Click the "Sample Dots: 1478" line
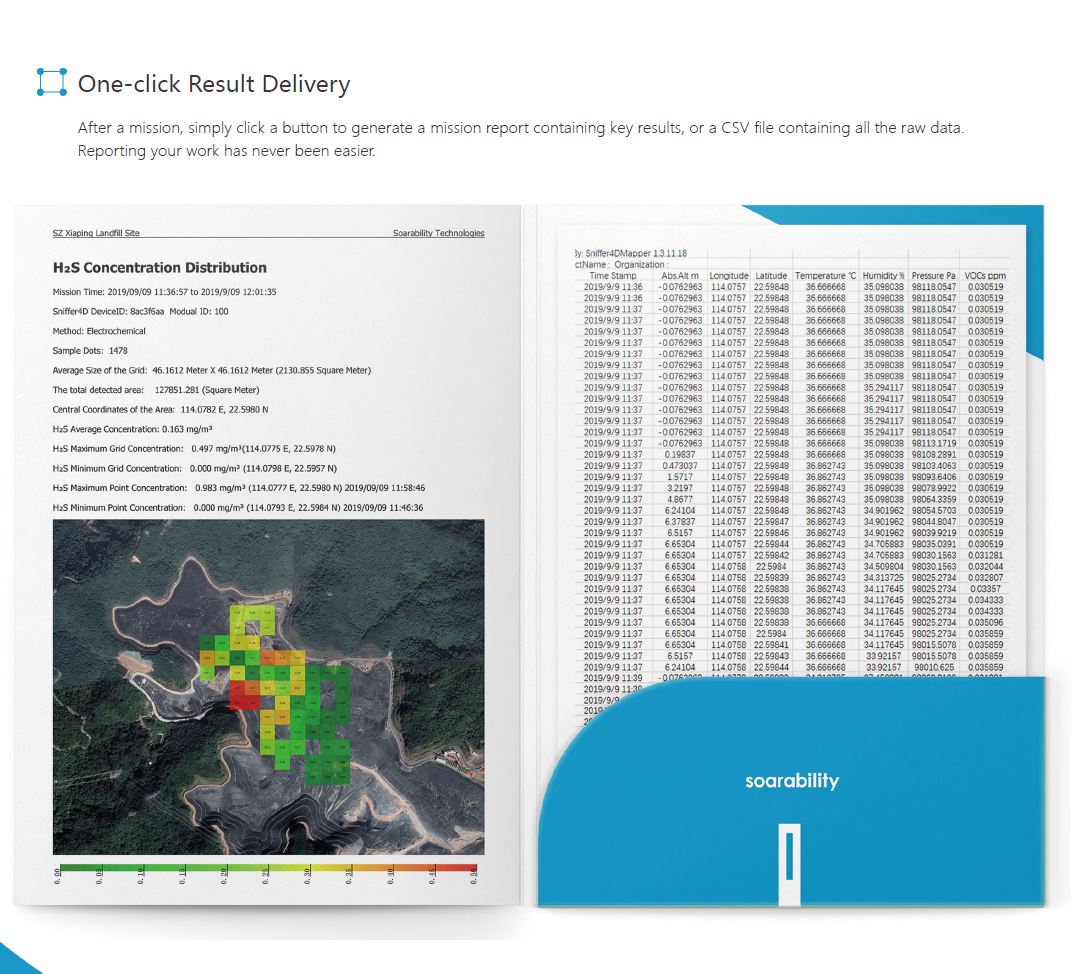 90,350
